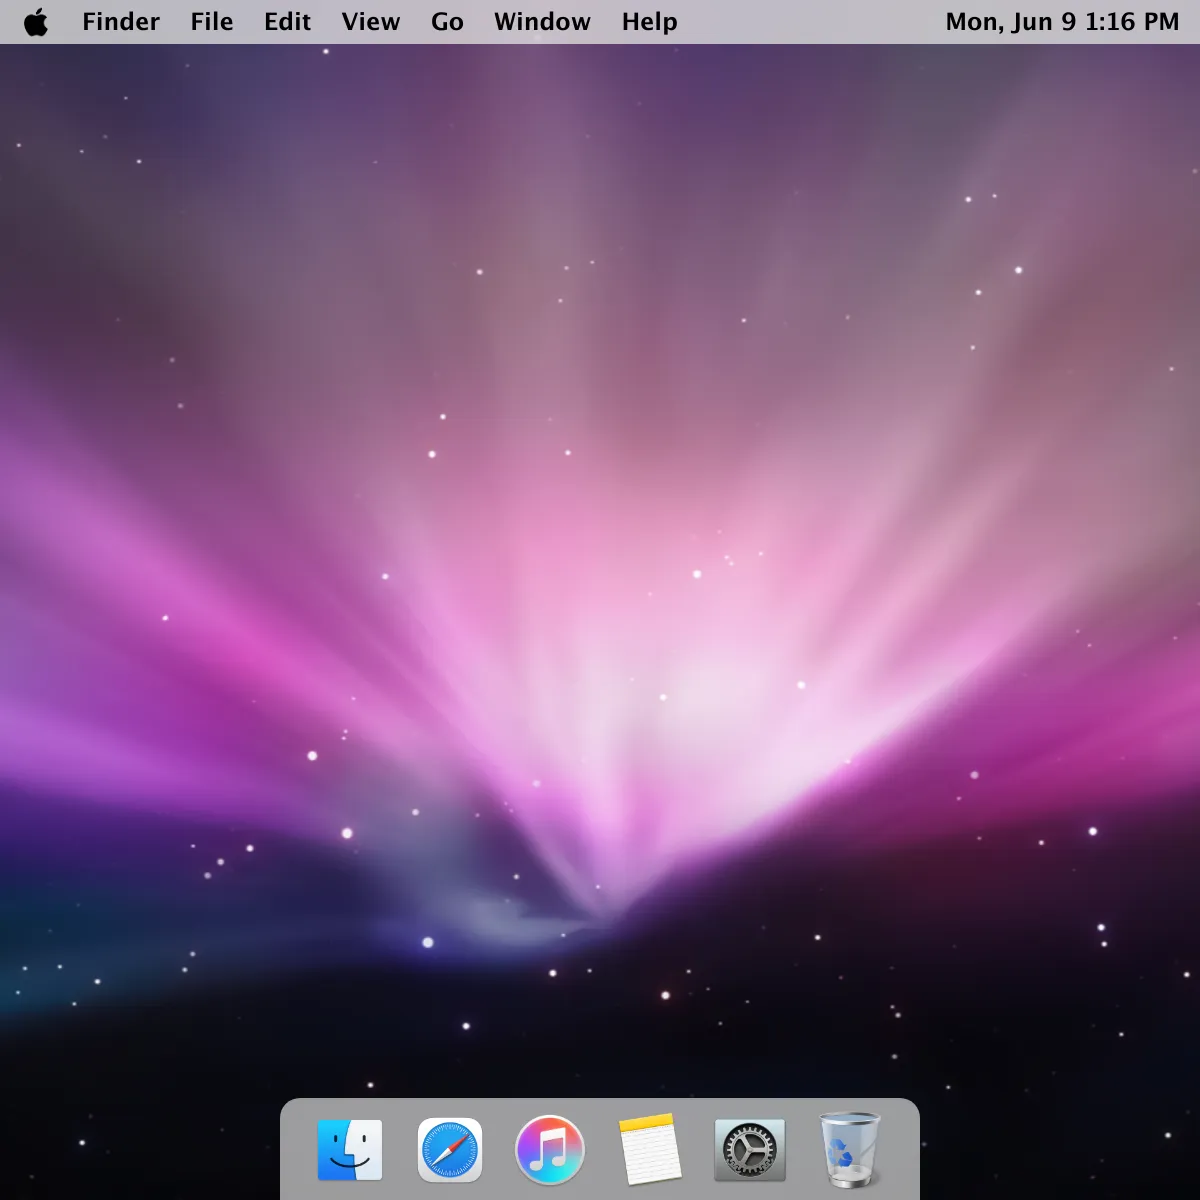The height and width of the screenshot is (1200, 1200).
Task: Open Safari compass icon in dock
Action: pyautogui.click(x=450, y=1150)
